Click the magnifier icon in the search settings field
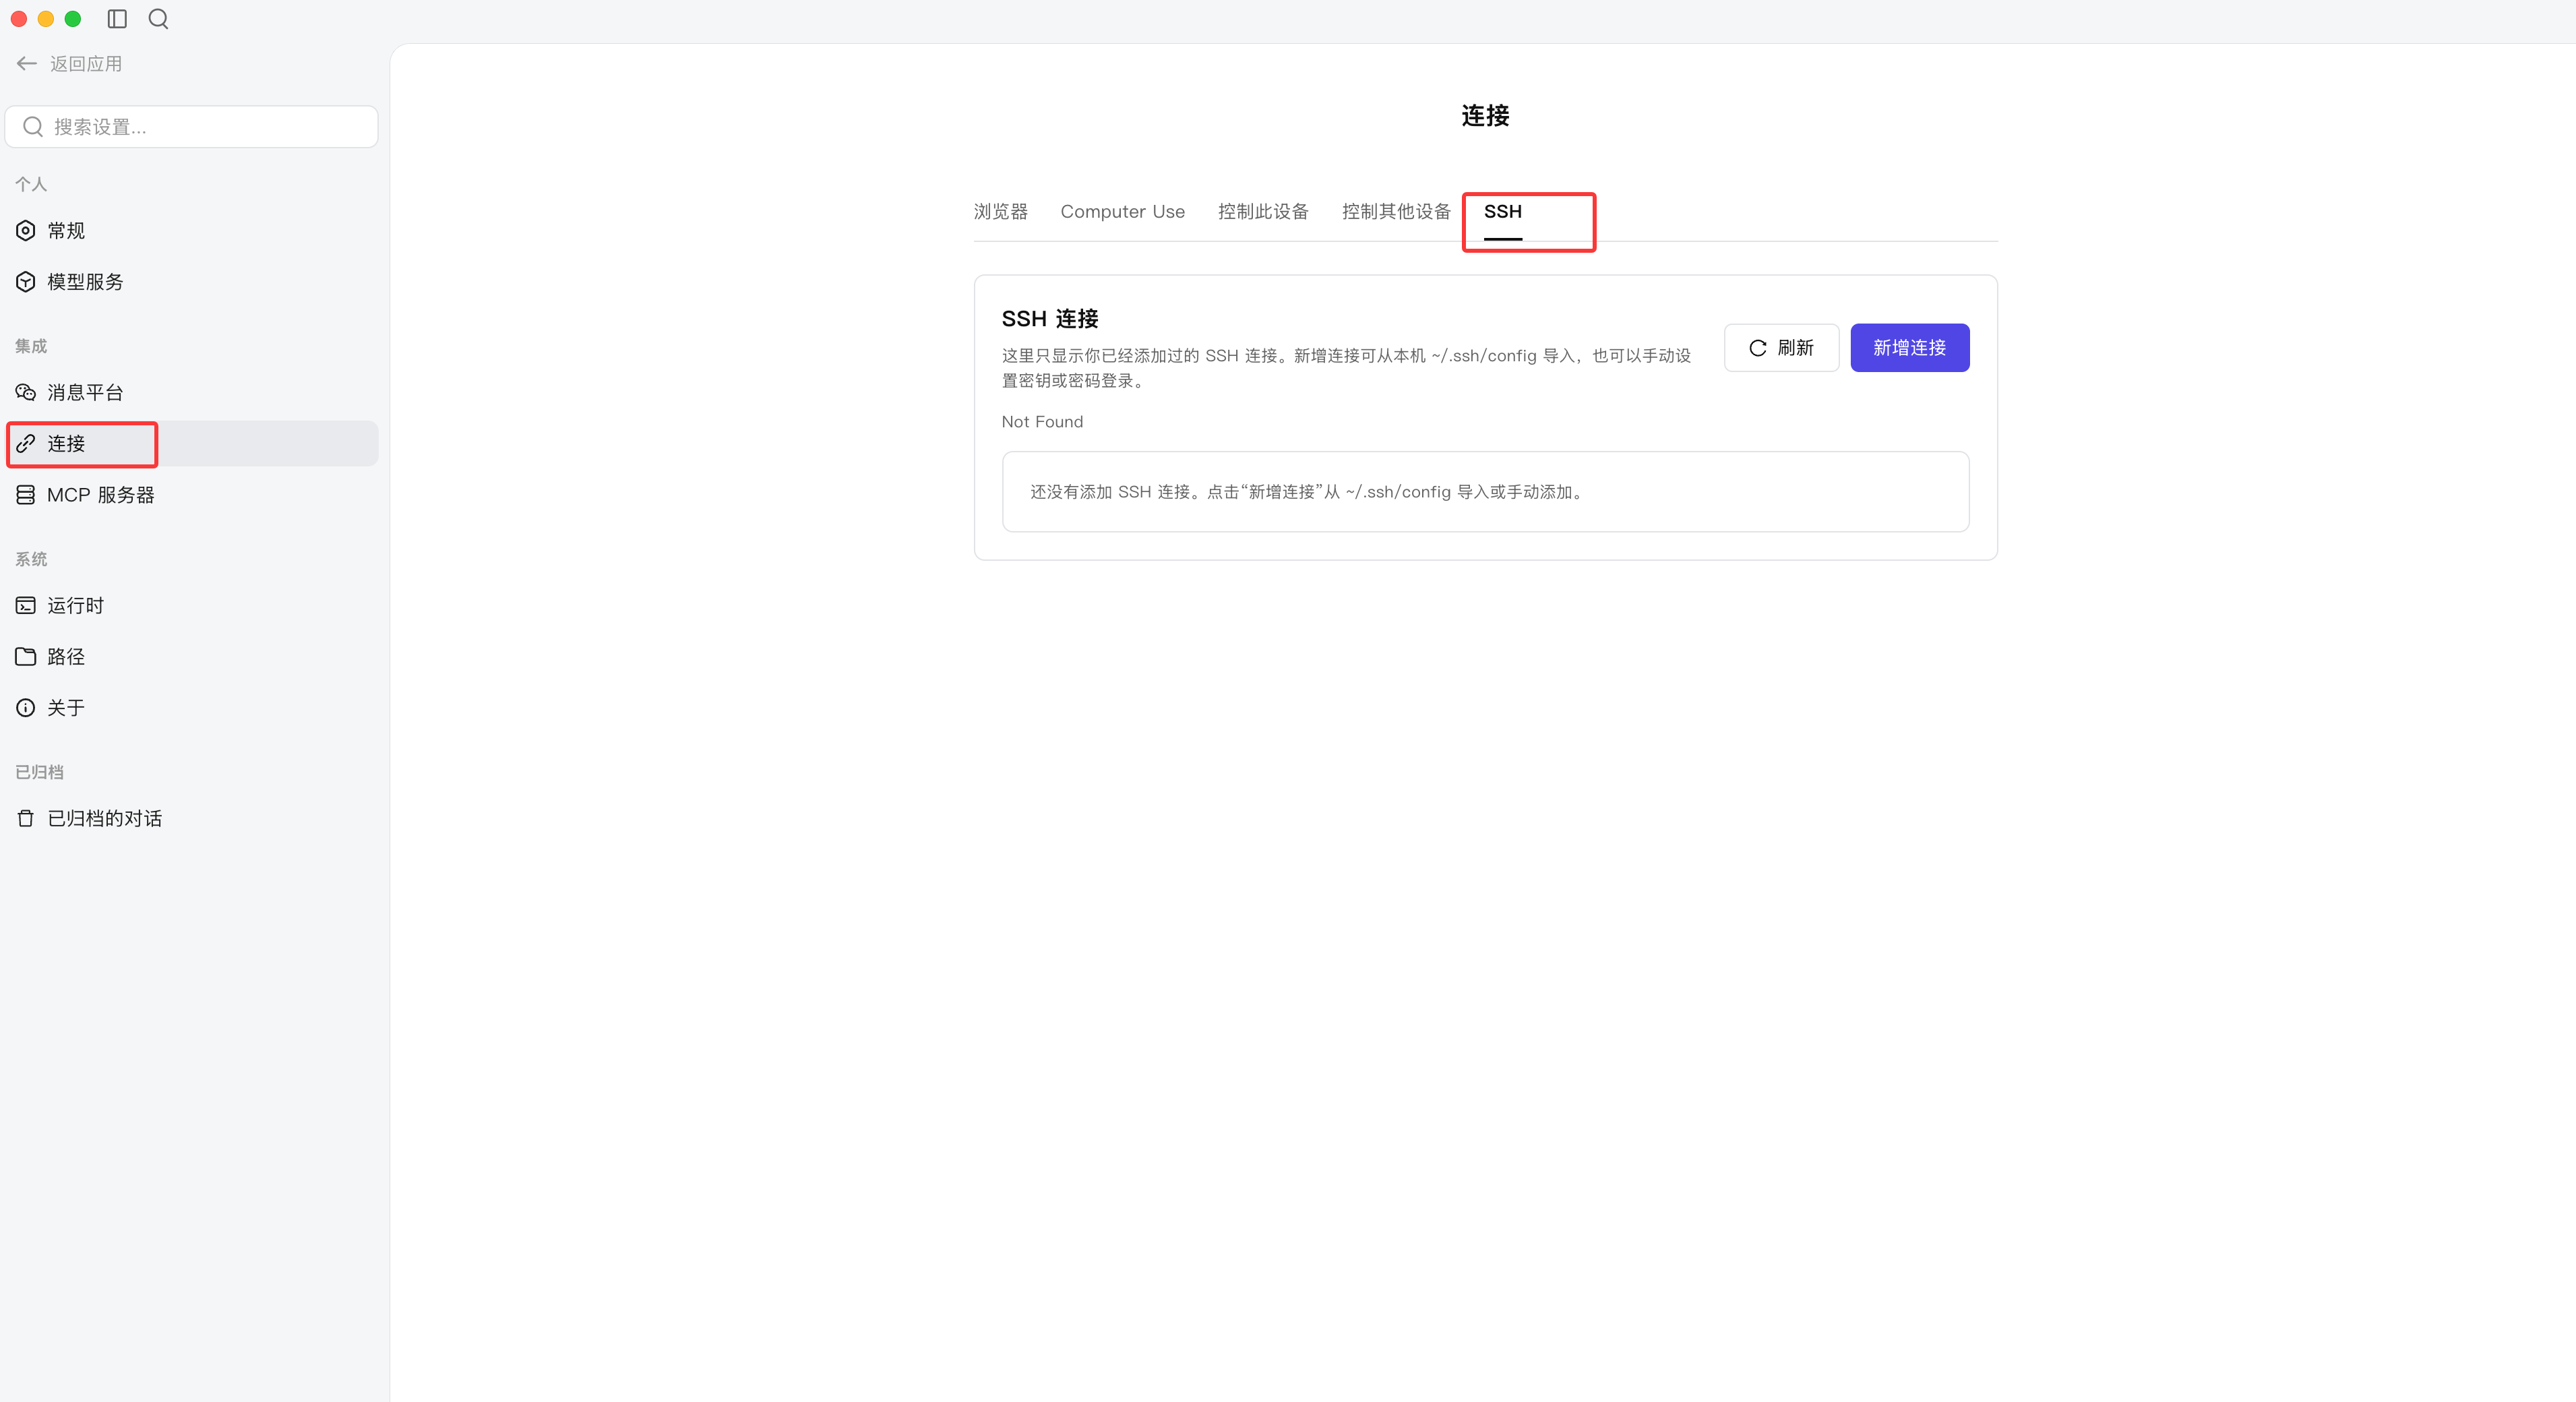This screenshot has width=2576, height=1402. (33, 127)
